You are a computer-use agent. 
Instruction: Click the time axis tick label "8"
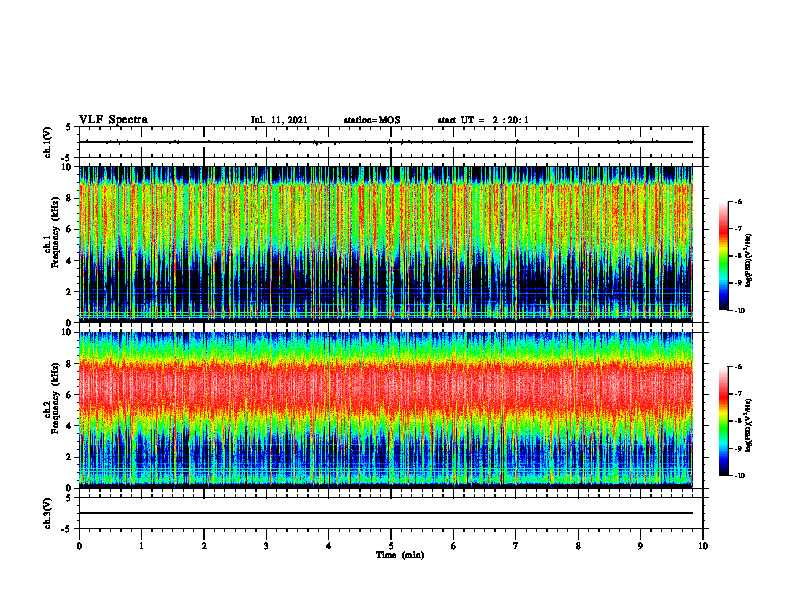pyautogui.click(x=578, y=546)
